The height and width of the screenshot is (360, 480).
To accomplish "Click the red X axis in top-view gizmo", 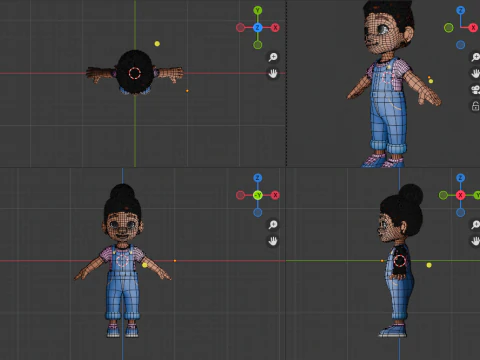I will [275, 28].
